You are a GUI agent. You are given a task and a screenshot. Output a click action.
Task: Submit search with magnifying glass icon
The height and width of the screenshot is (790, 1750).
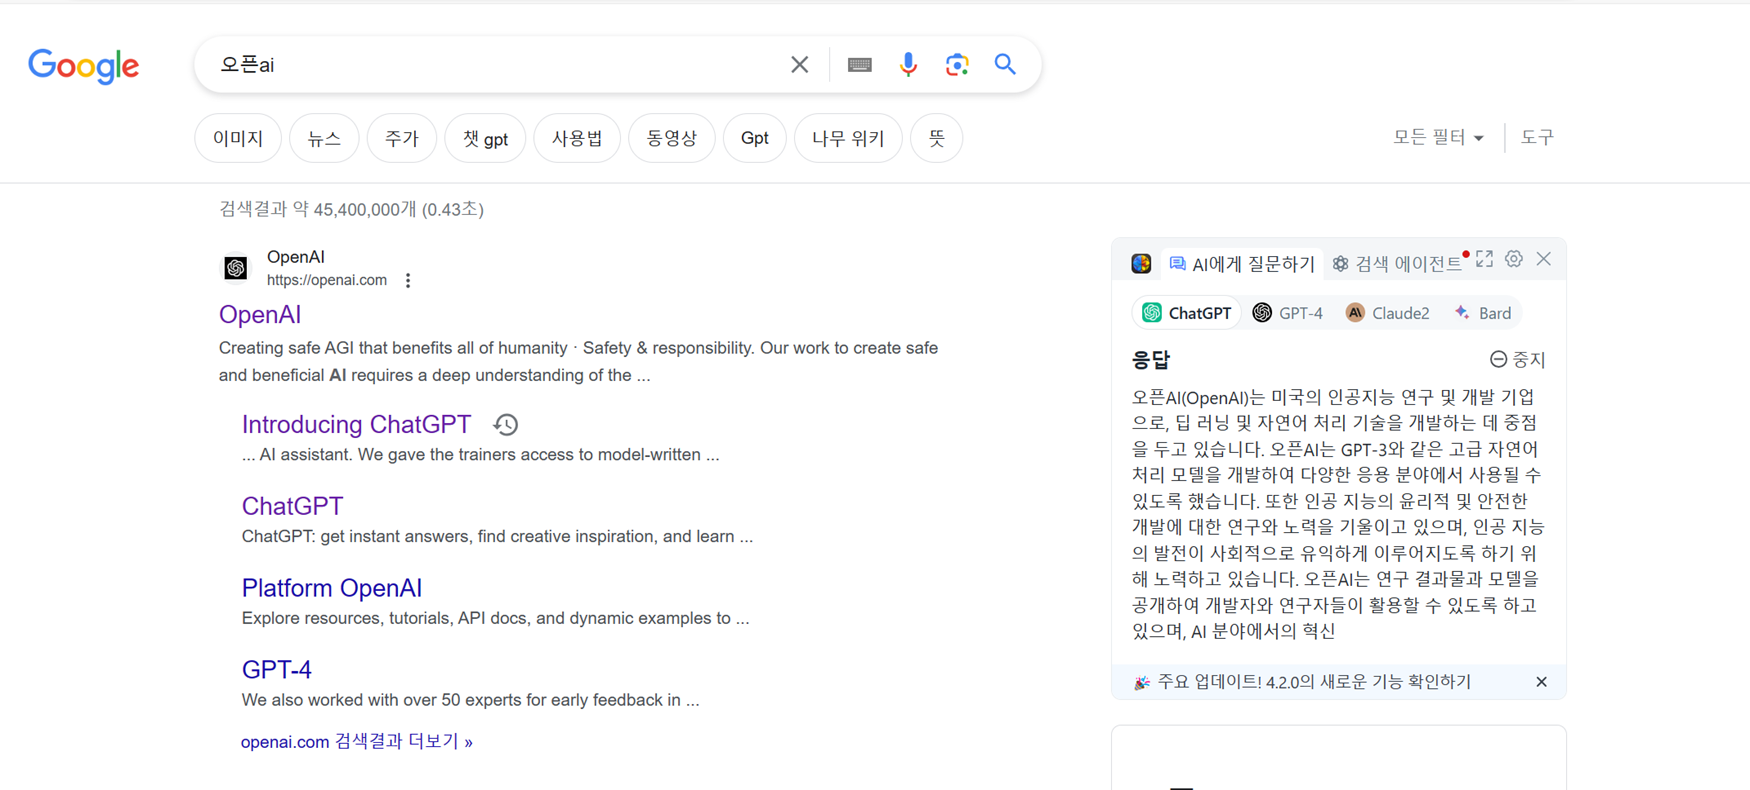click(x=1005, y=65)
